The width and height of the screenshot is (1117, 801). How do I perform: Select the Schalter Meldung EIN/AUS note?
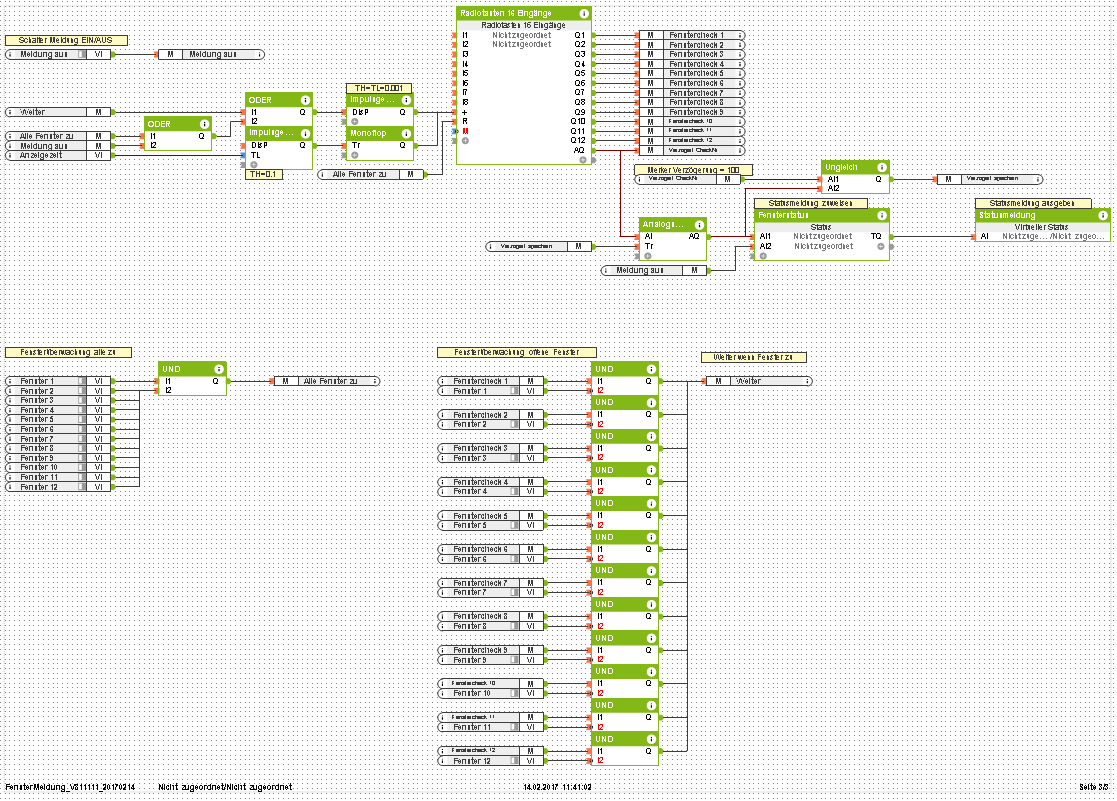coord(66,41)
